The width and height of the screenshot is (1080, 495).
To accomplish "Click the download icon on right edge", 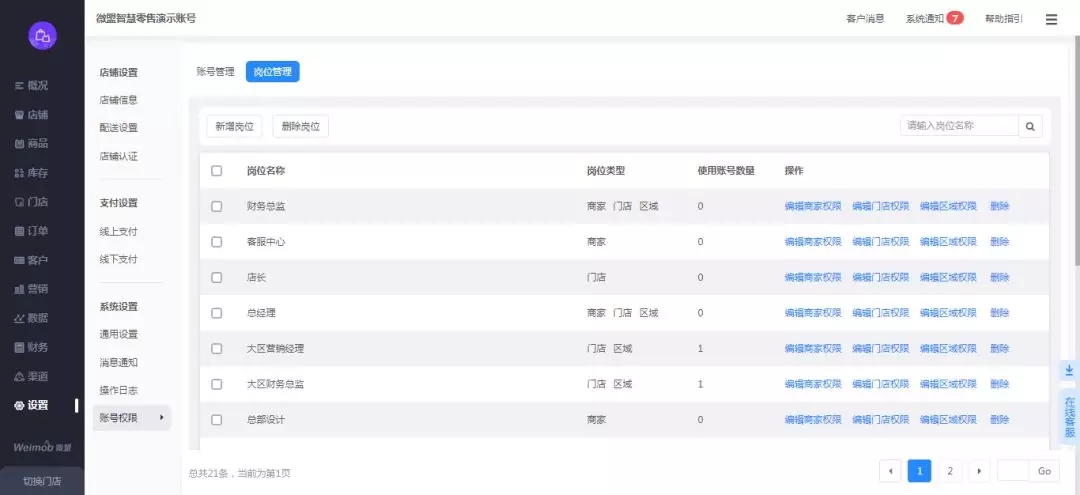I will (1069, 370).
